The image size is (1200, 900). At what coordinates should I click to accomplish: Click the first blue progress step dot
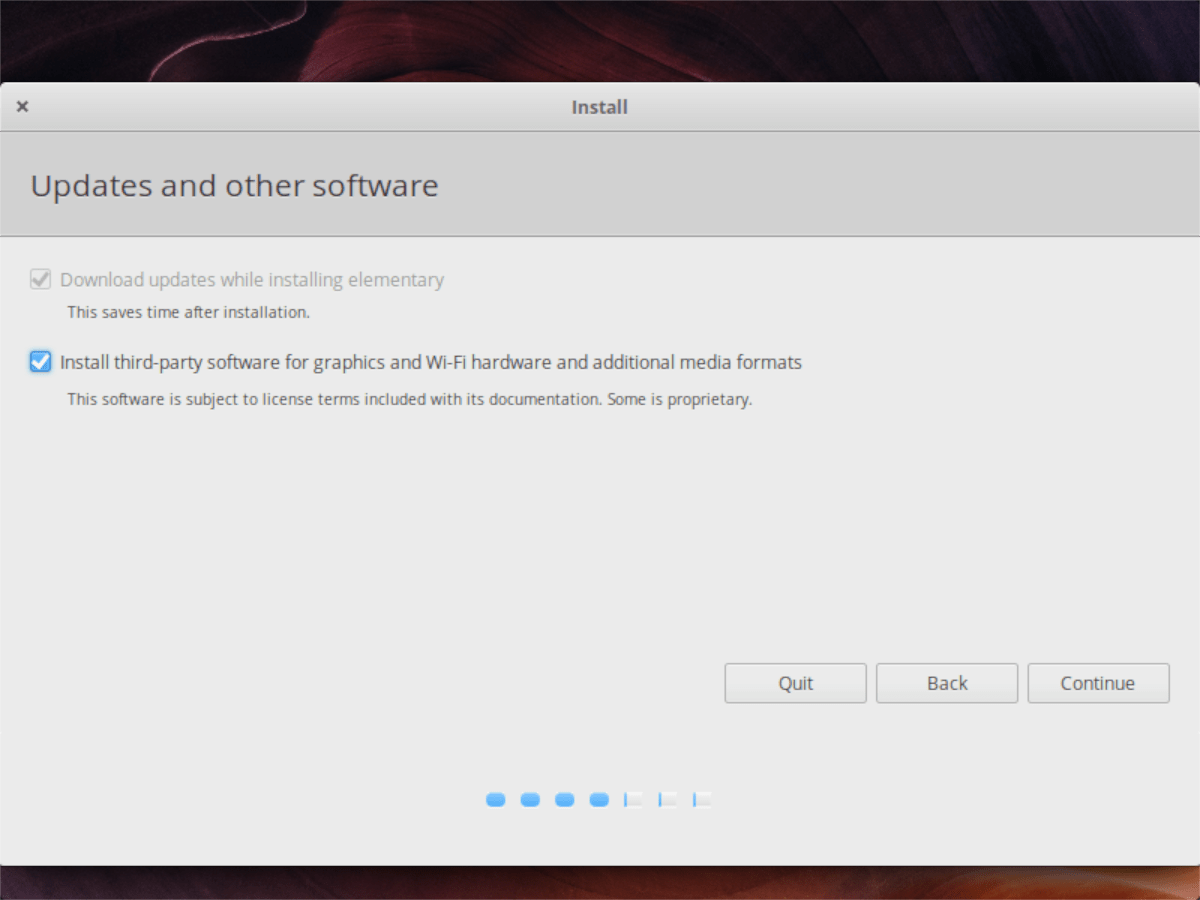496,800
